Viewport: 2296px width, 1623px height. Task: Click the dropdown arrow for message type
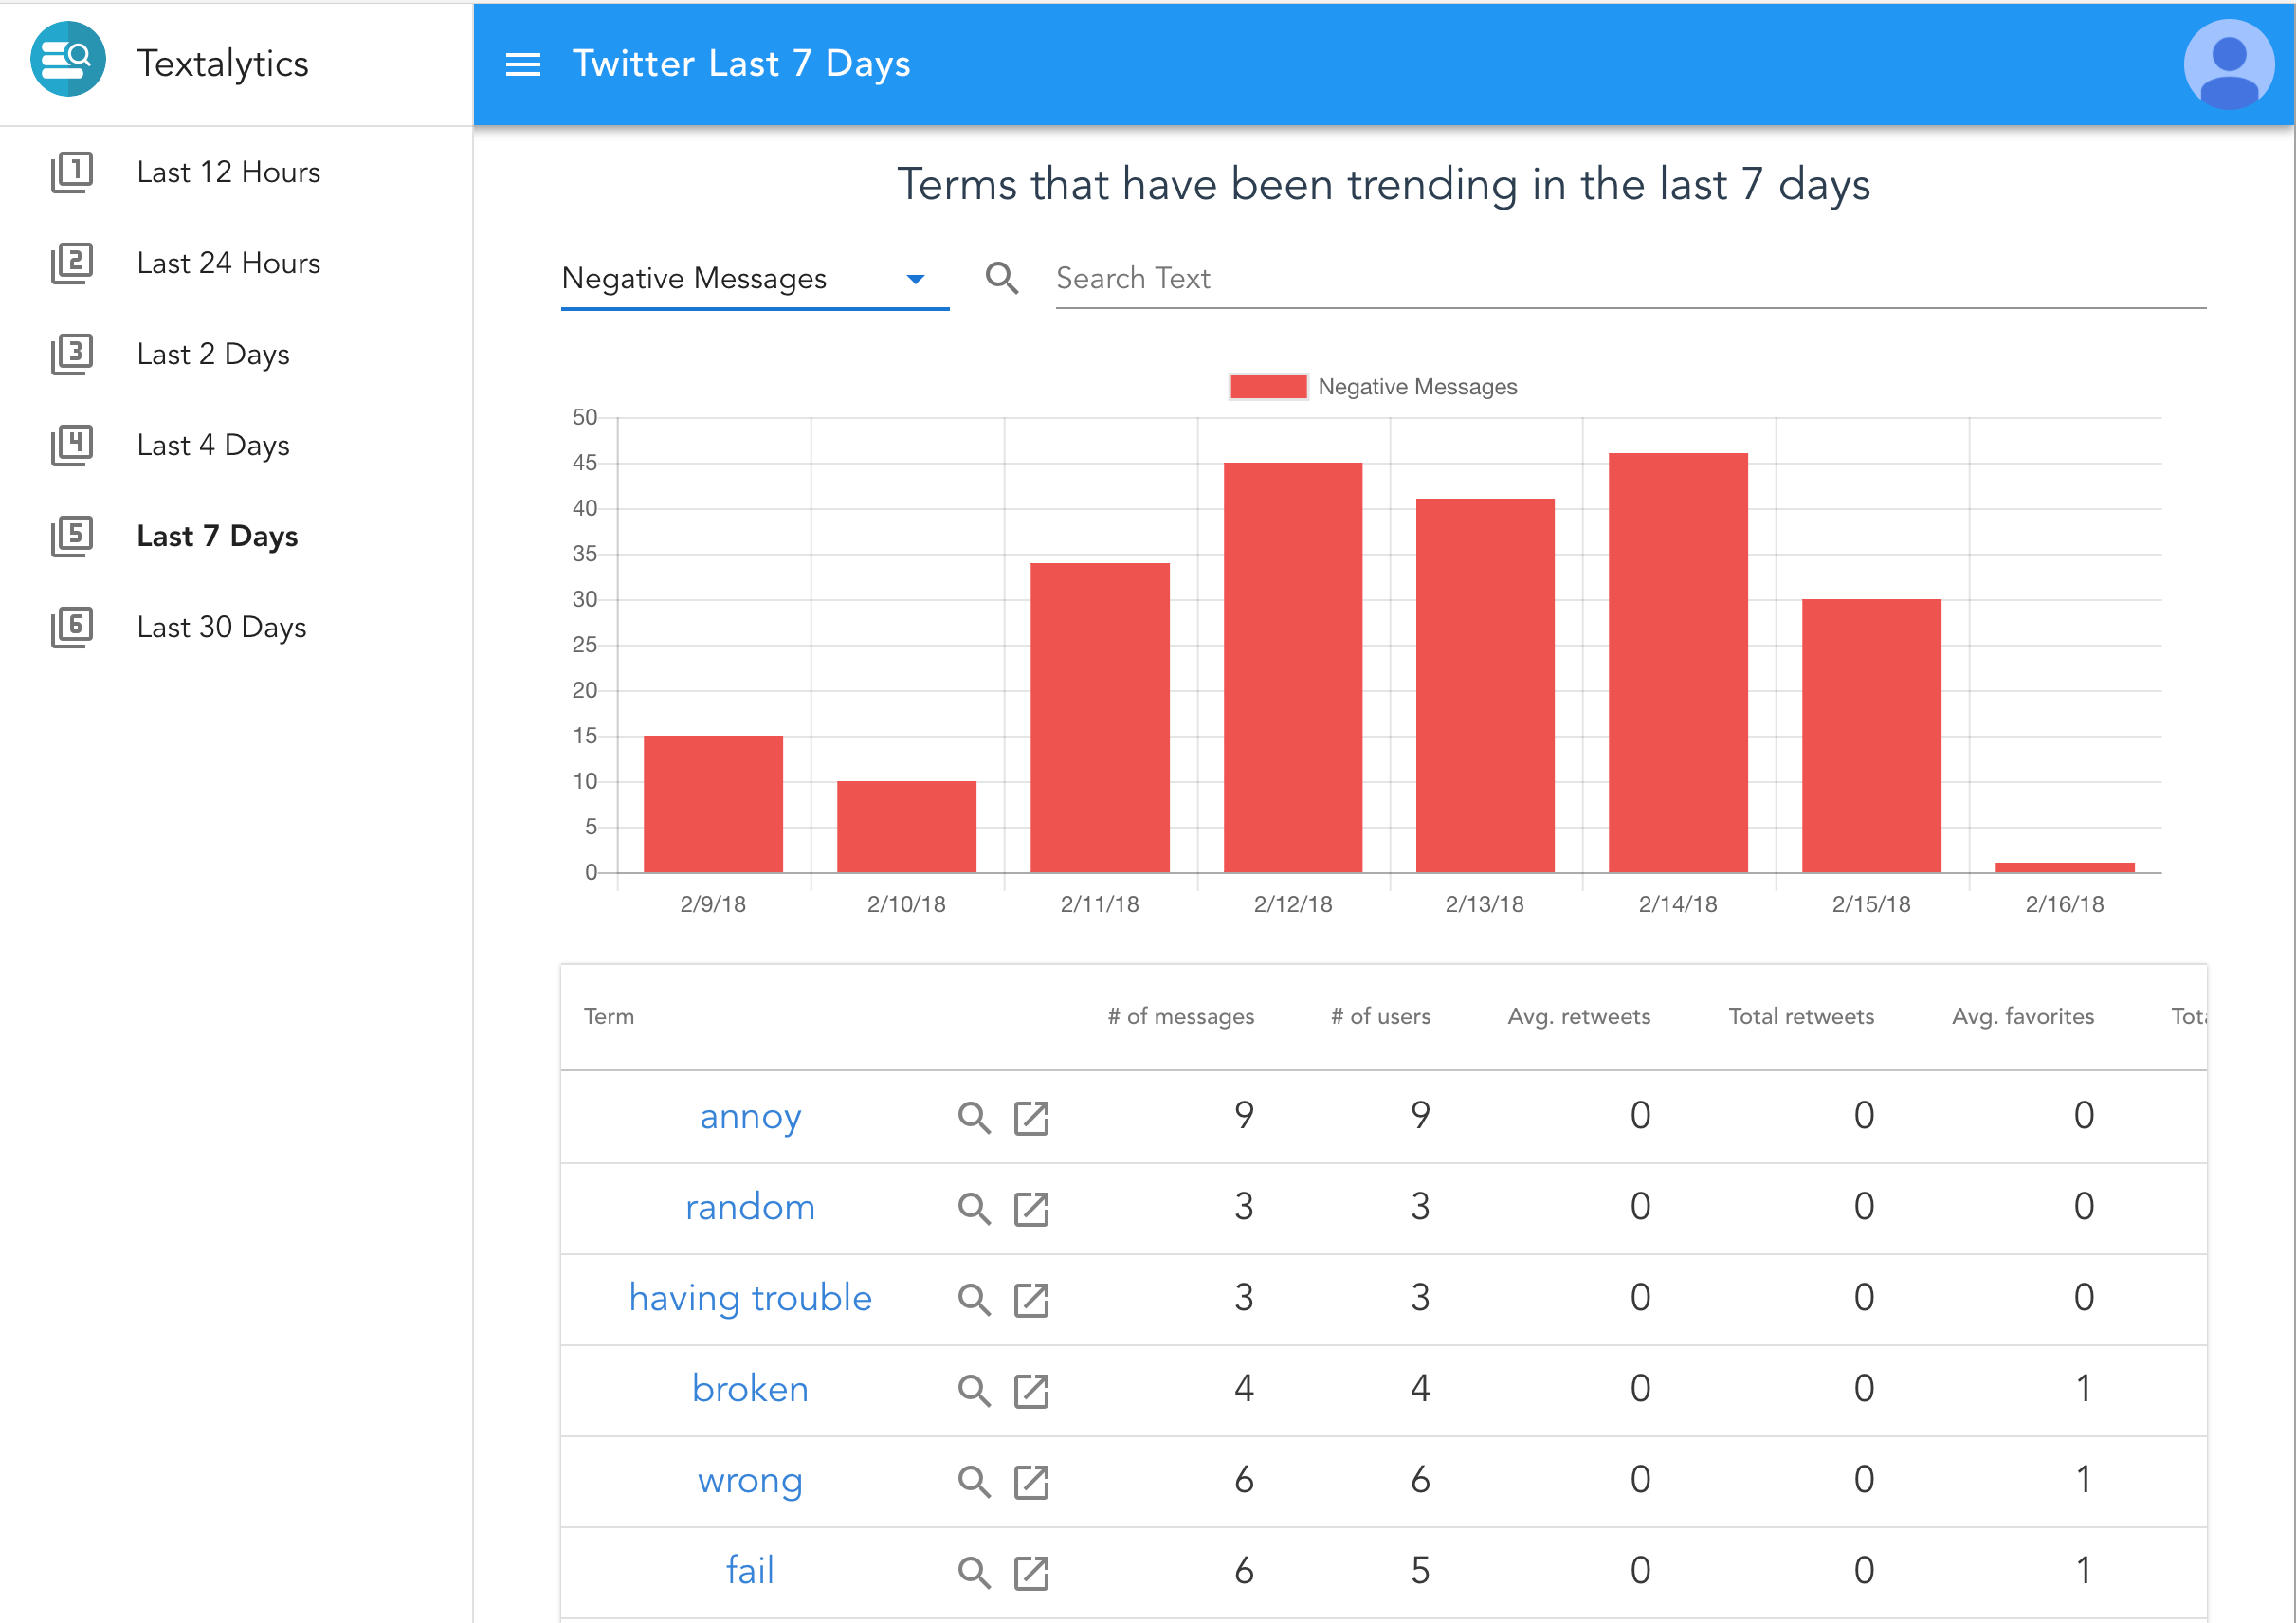pos(915,280)
